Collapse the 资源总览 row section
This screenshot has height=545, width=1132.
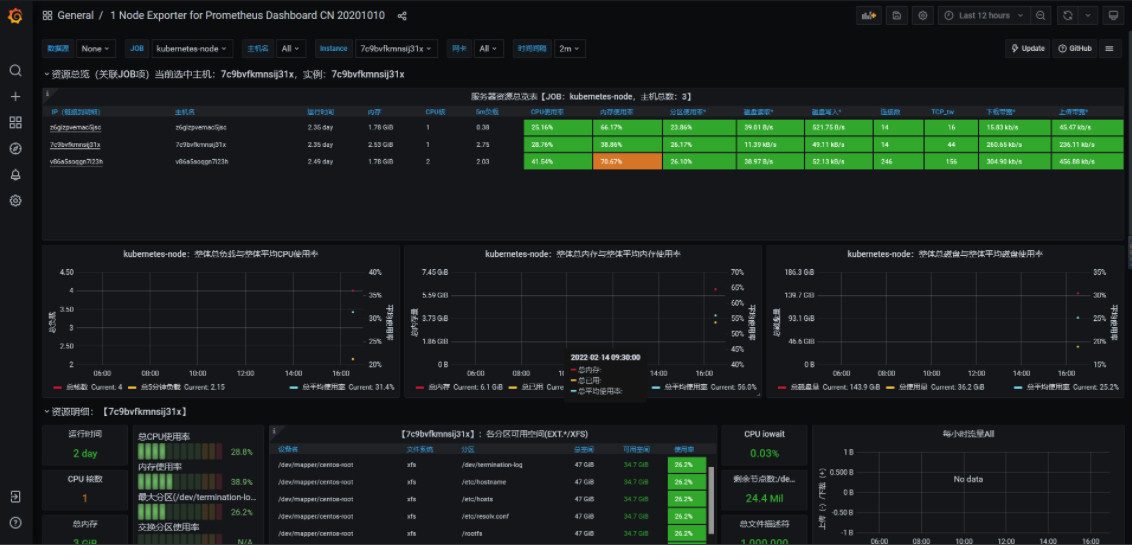47,74
